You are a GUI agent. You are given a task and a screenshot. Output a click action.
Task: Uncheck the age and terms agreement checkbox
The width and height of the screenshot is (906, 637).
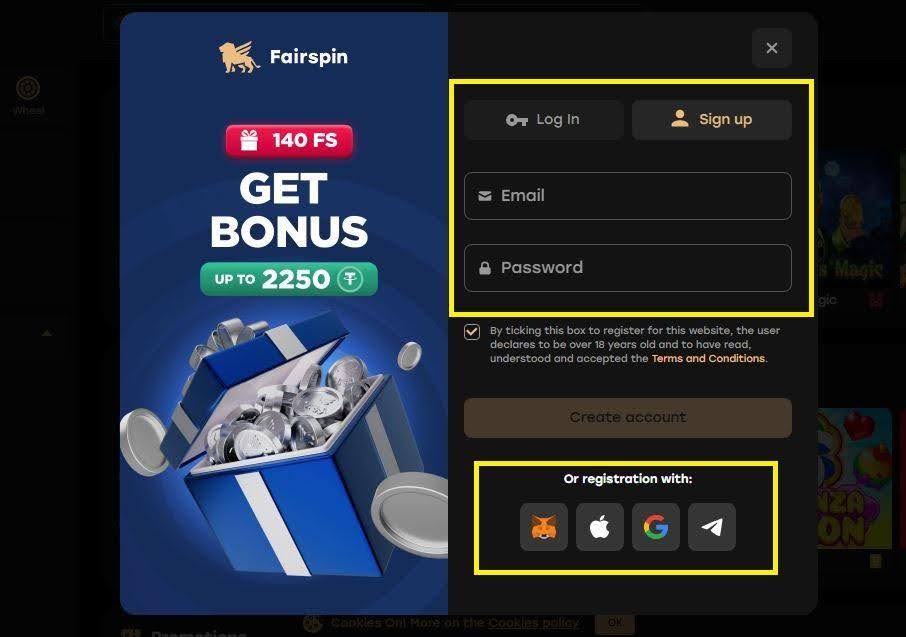coord(471,332)
